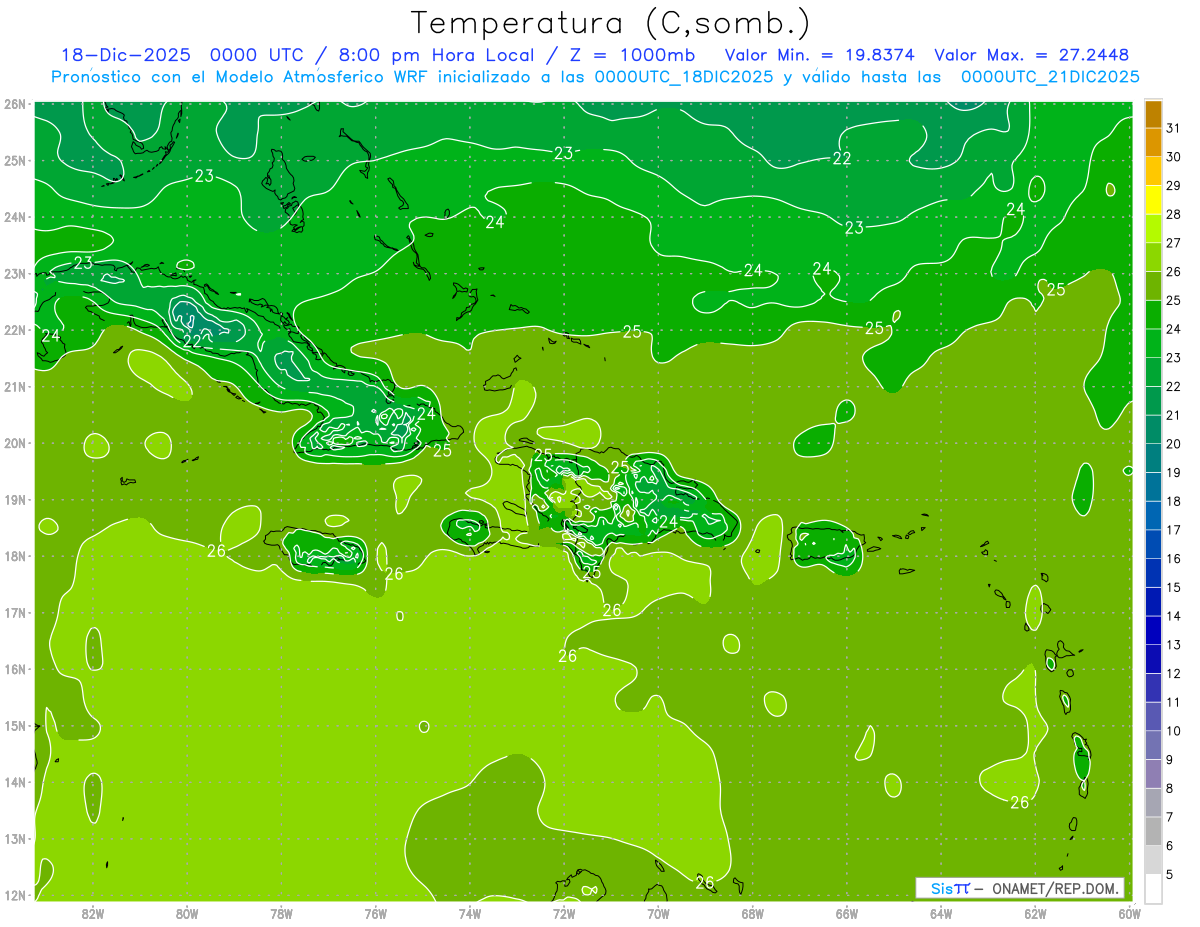Click the "82W" longitude axis label
Image resolution: width=1200 pixels, height=927 pixels.
(x=92, y=912)
